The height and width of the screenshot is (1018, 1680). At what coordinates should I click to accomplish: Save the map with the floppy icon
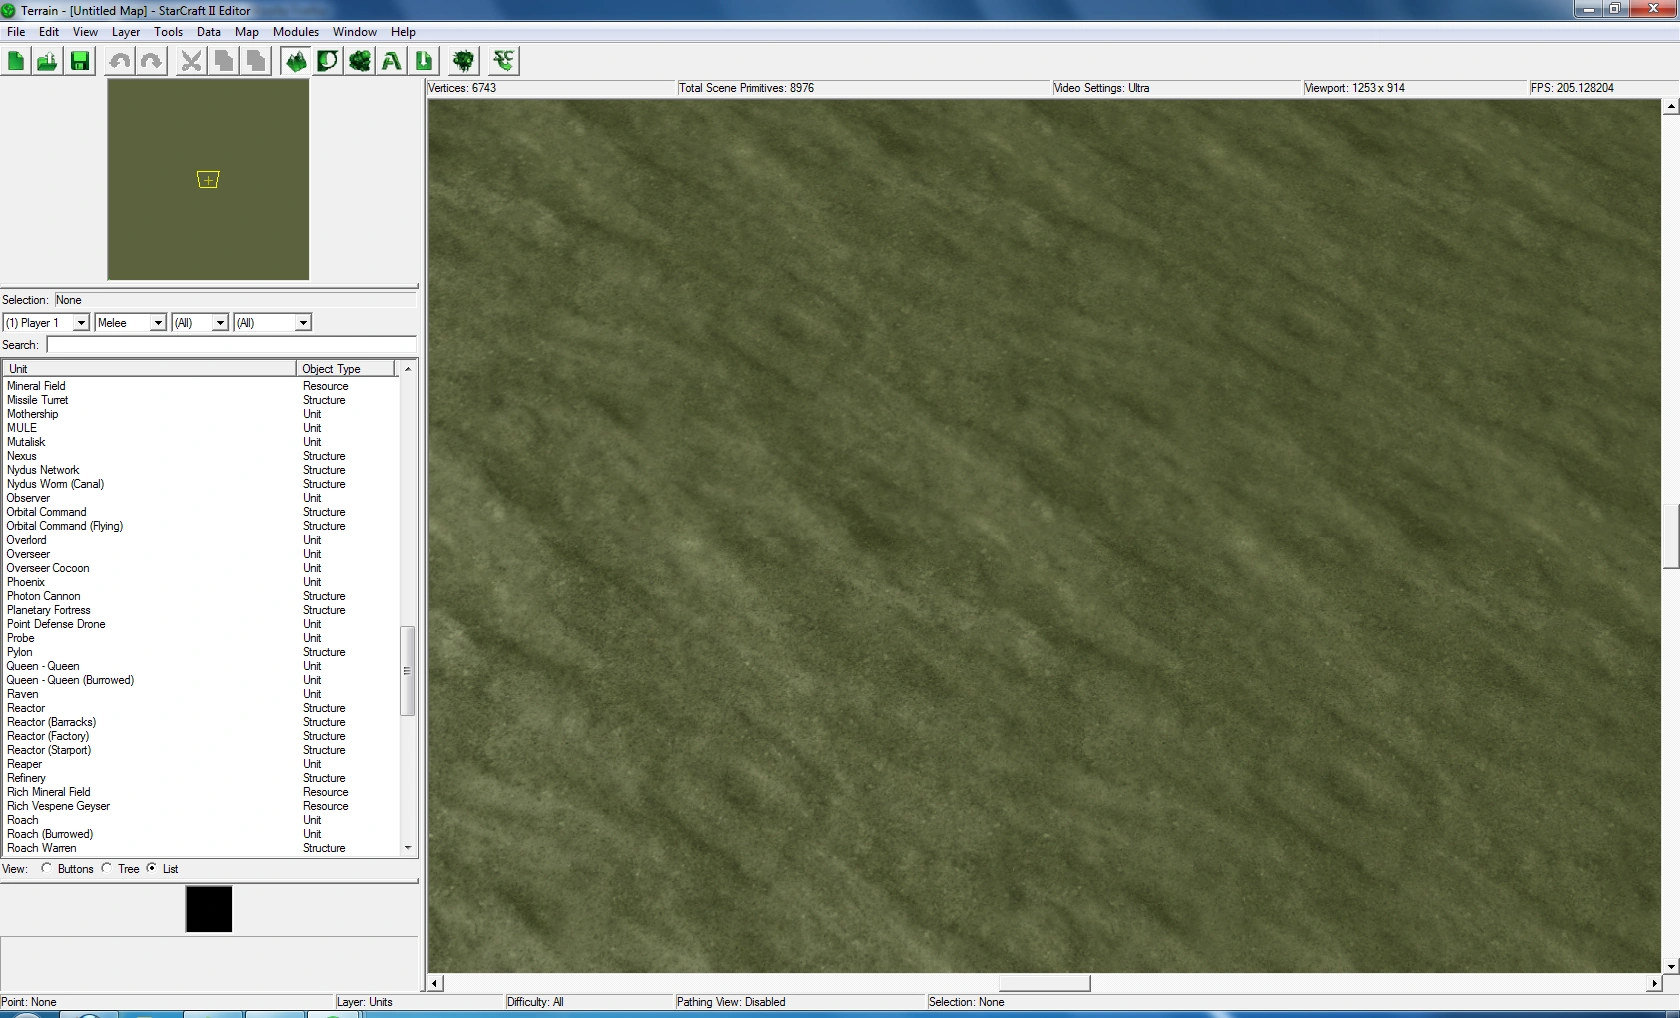[x=79, y=61]
